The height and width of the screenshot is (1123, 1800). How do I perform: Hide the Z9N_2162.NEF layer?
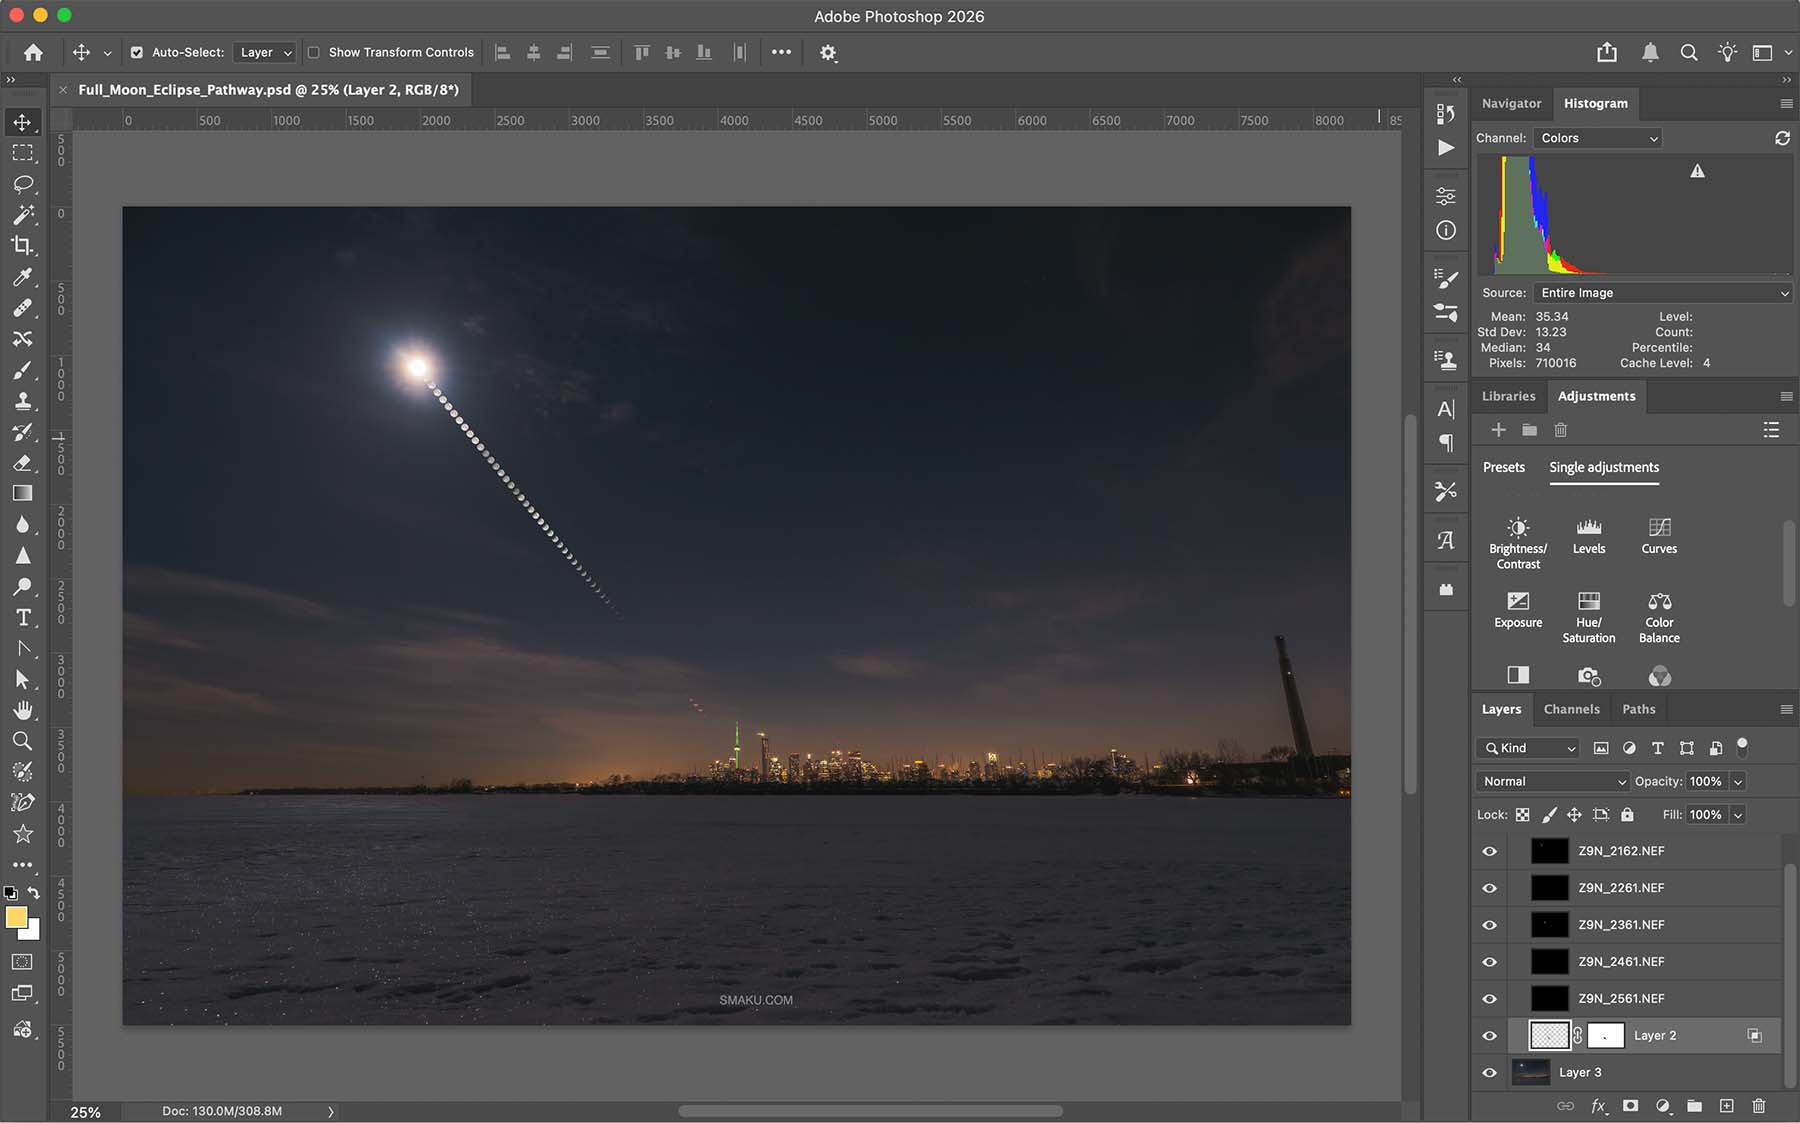(1489, 851)
